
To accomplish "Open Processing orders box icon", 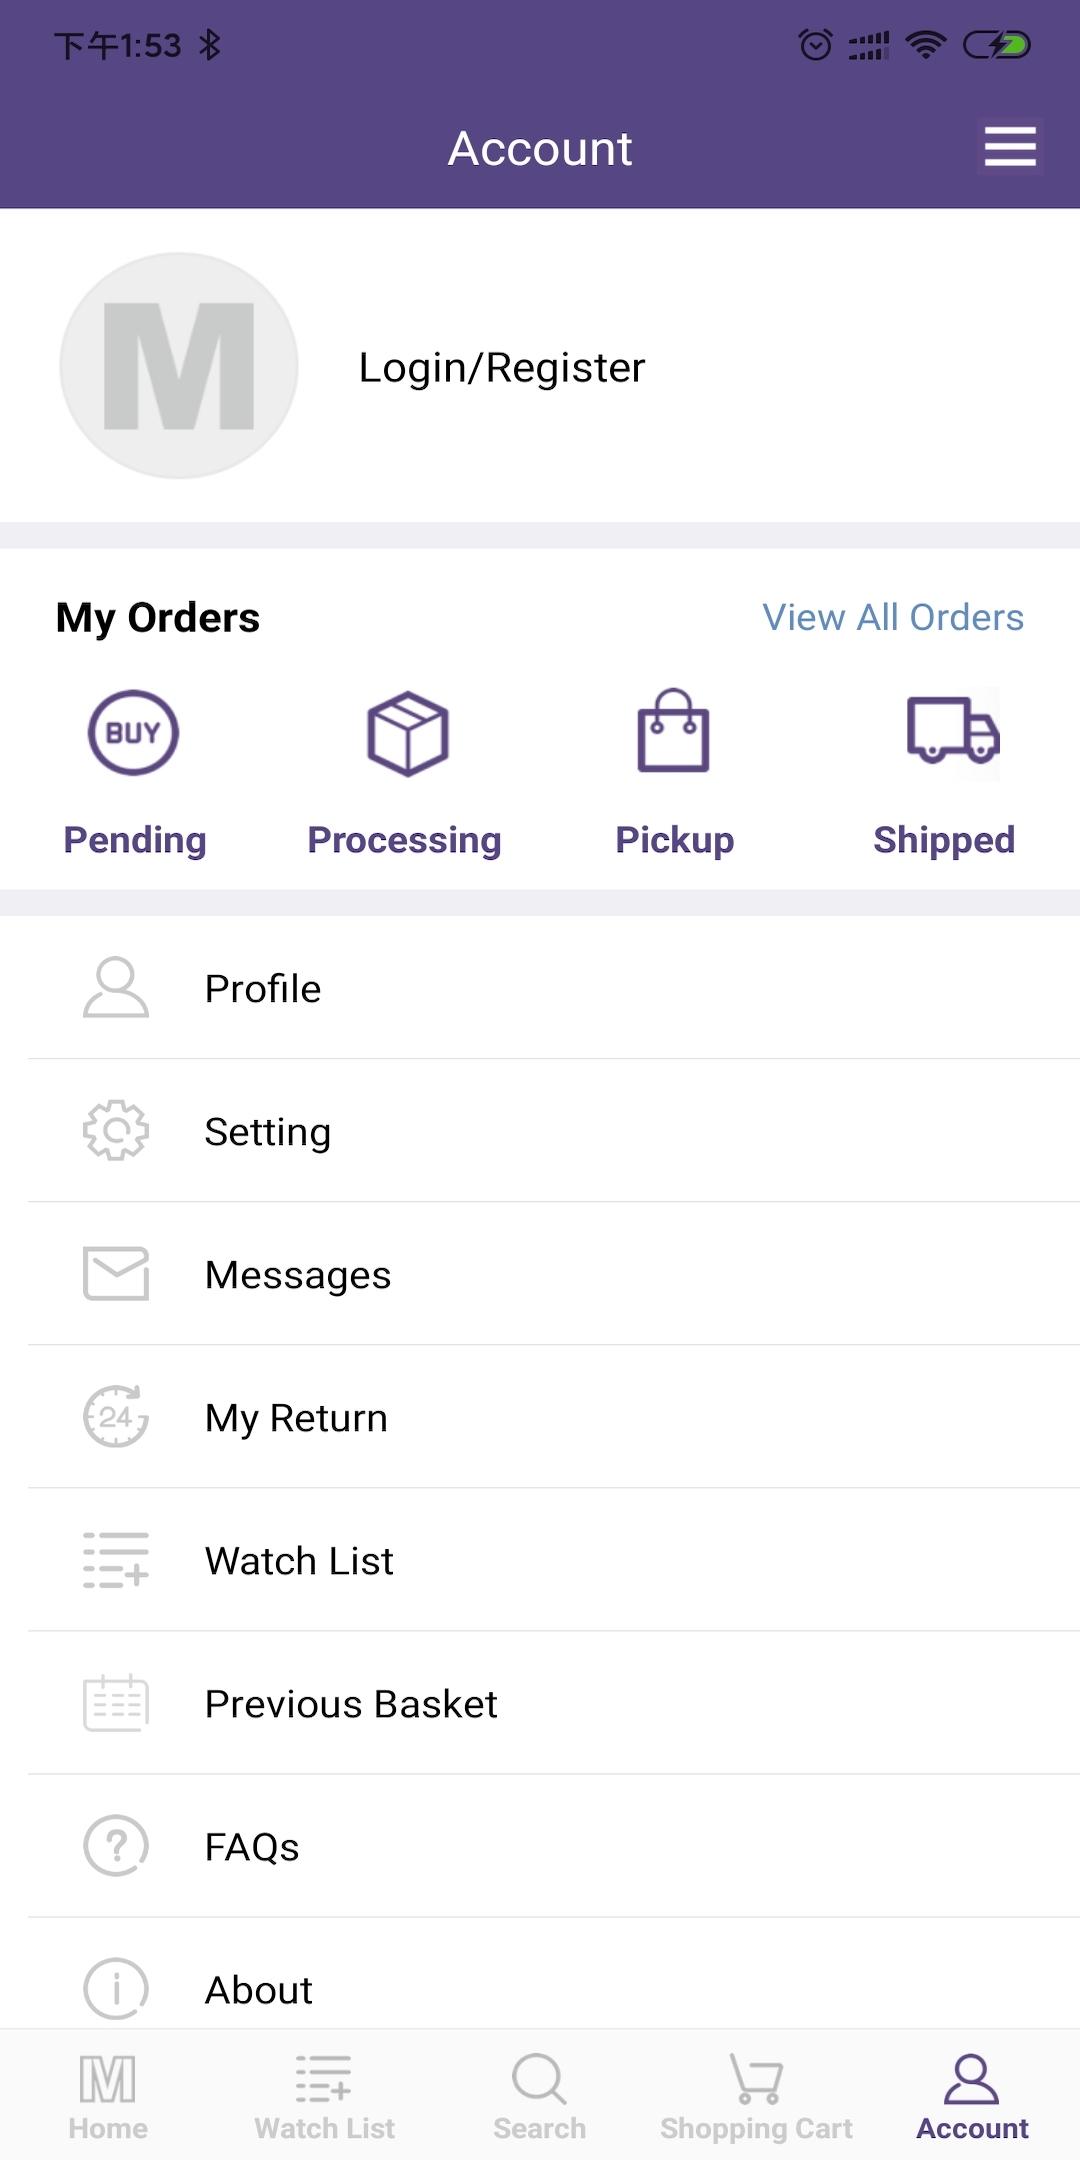I will click(x=407, y=733).
